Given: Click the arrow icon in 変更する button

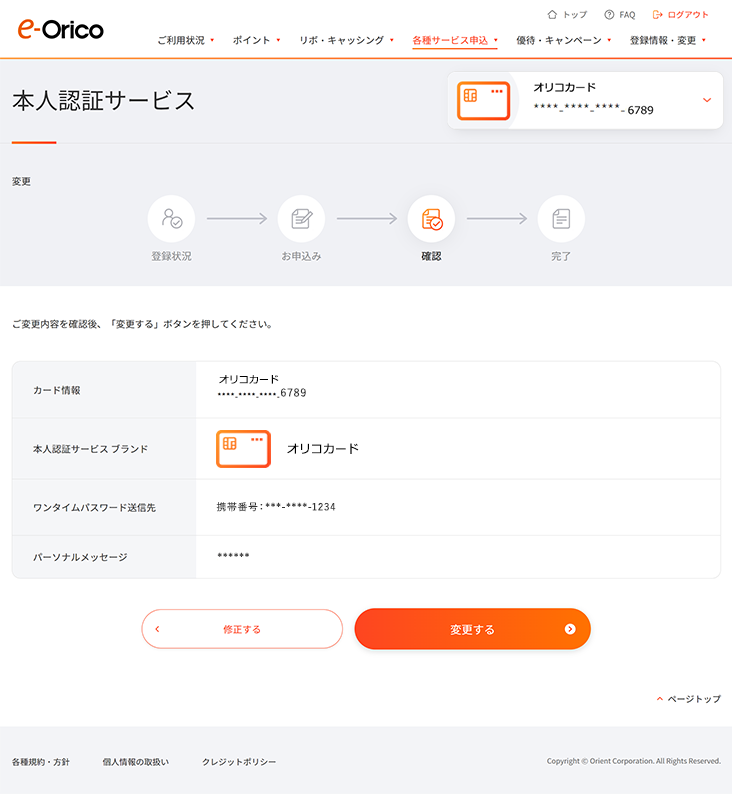Looking at the screenshot, I should click(570, 629).
